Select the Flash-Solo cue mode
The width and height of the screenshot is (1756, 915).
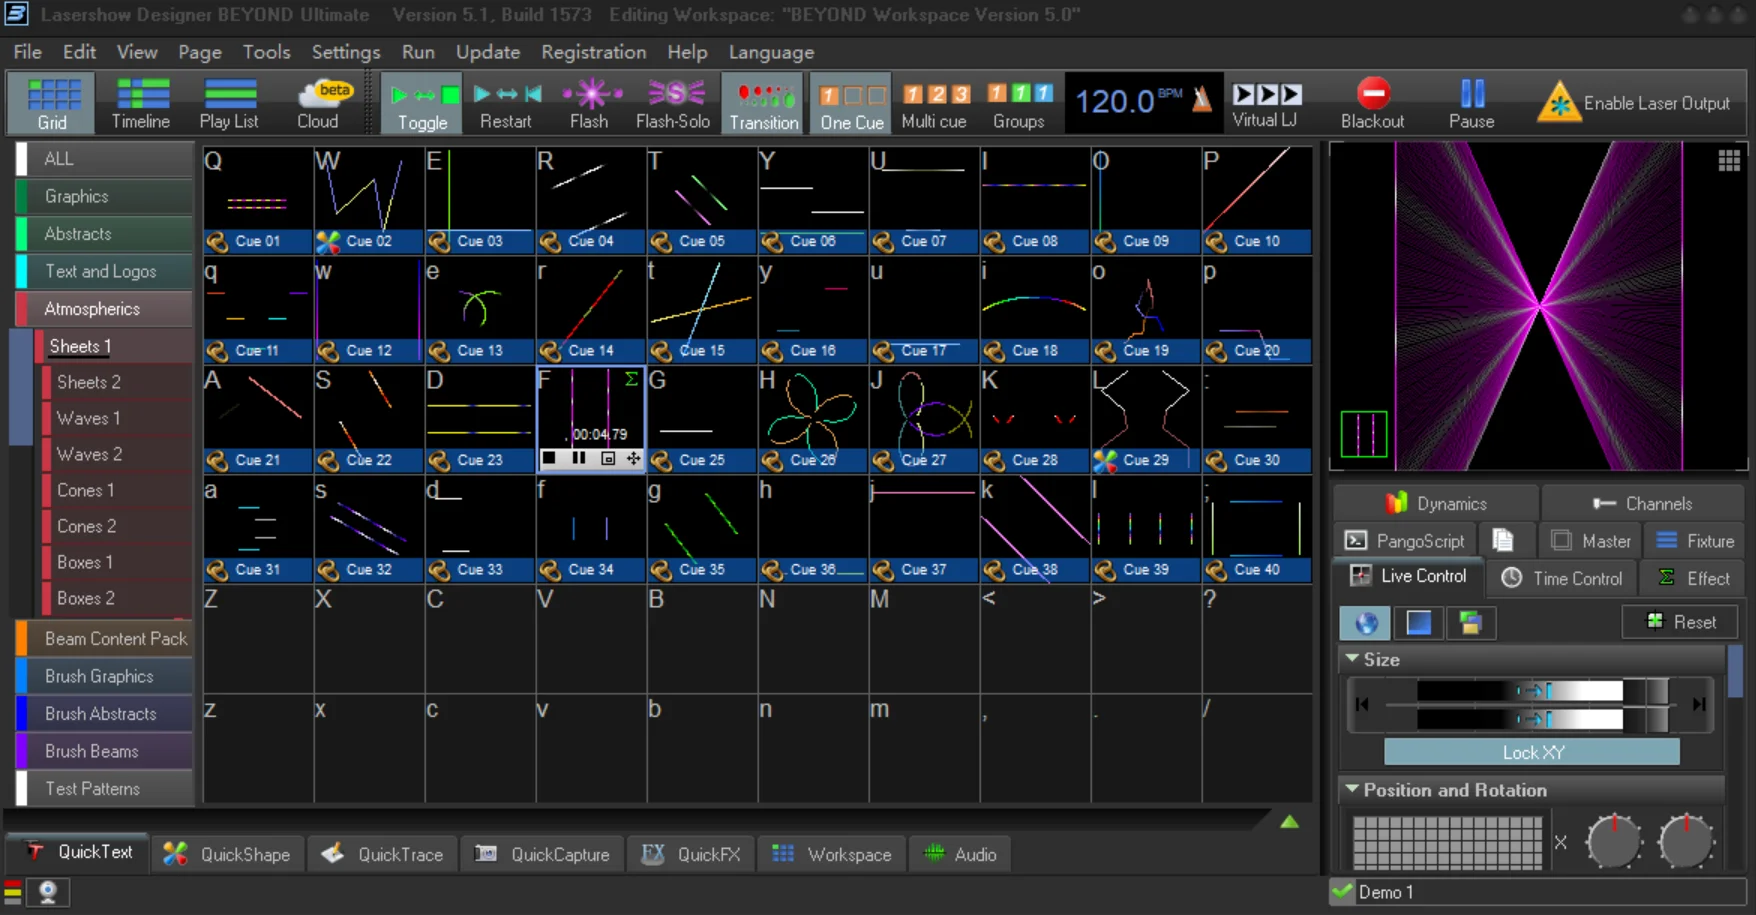point(673,103)
